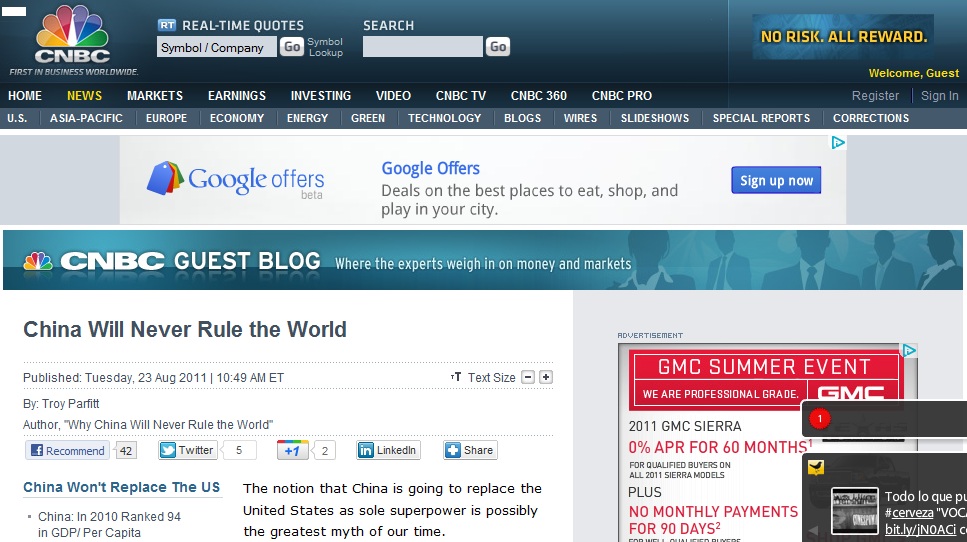
Task: Open the NEWS menu item
Action: click(84, 96)
